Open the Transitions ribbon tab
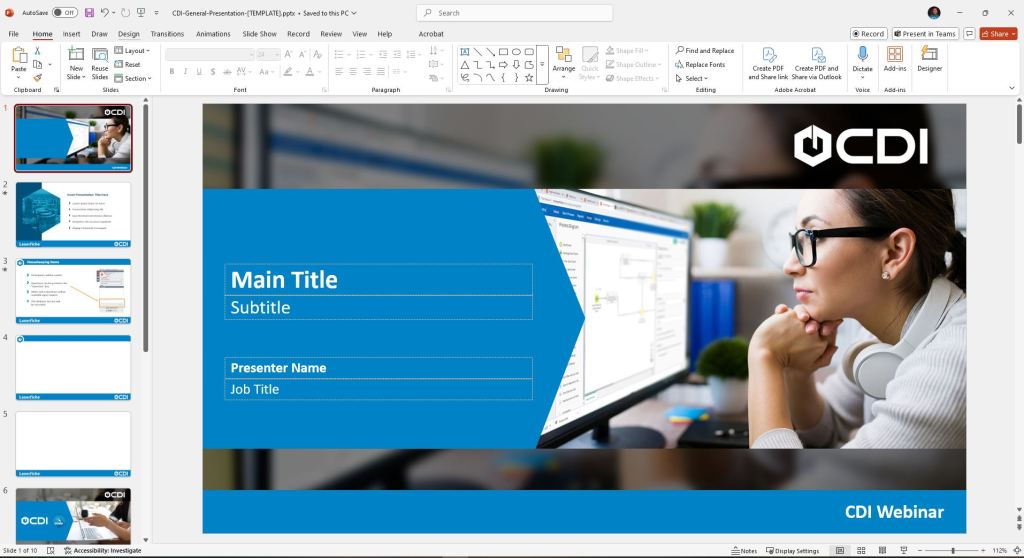The height and width of the screenshot is (558, 1024). pos(167,33)
